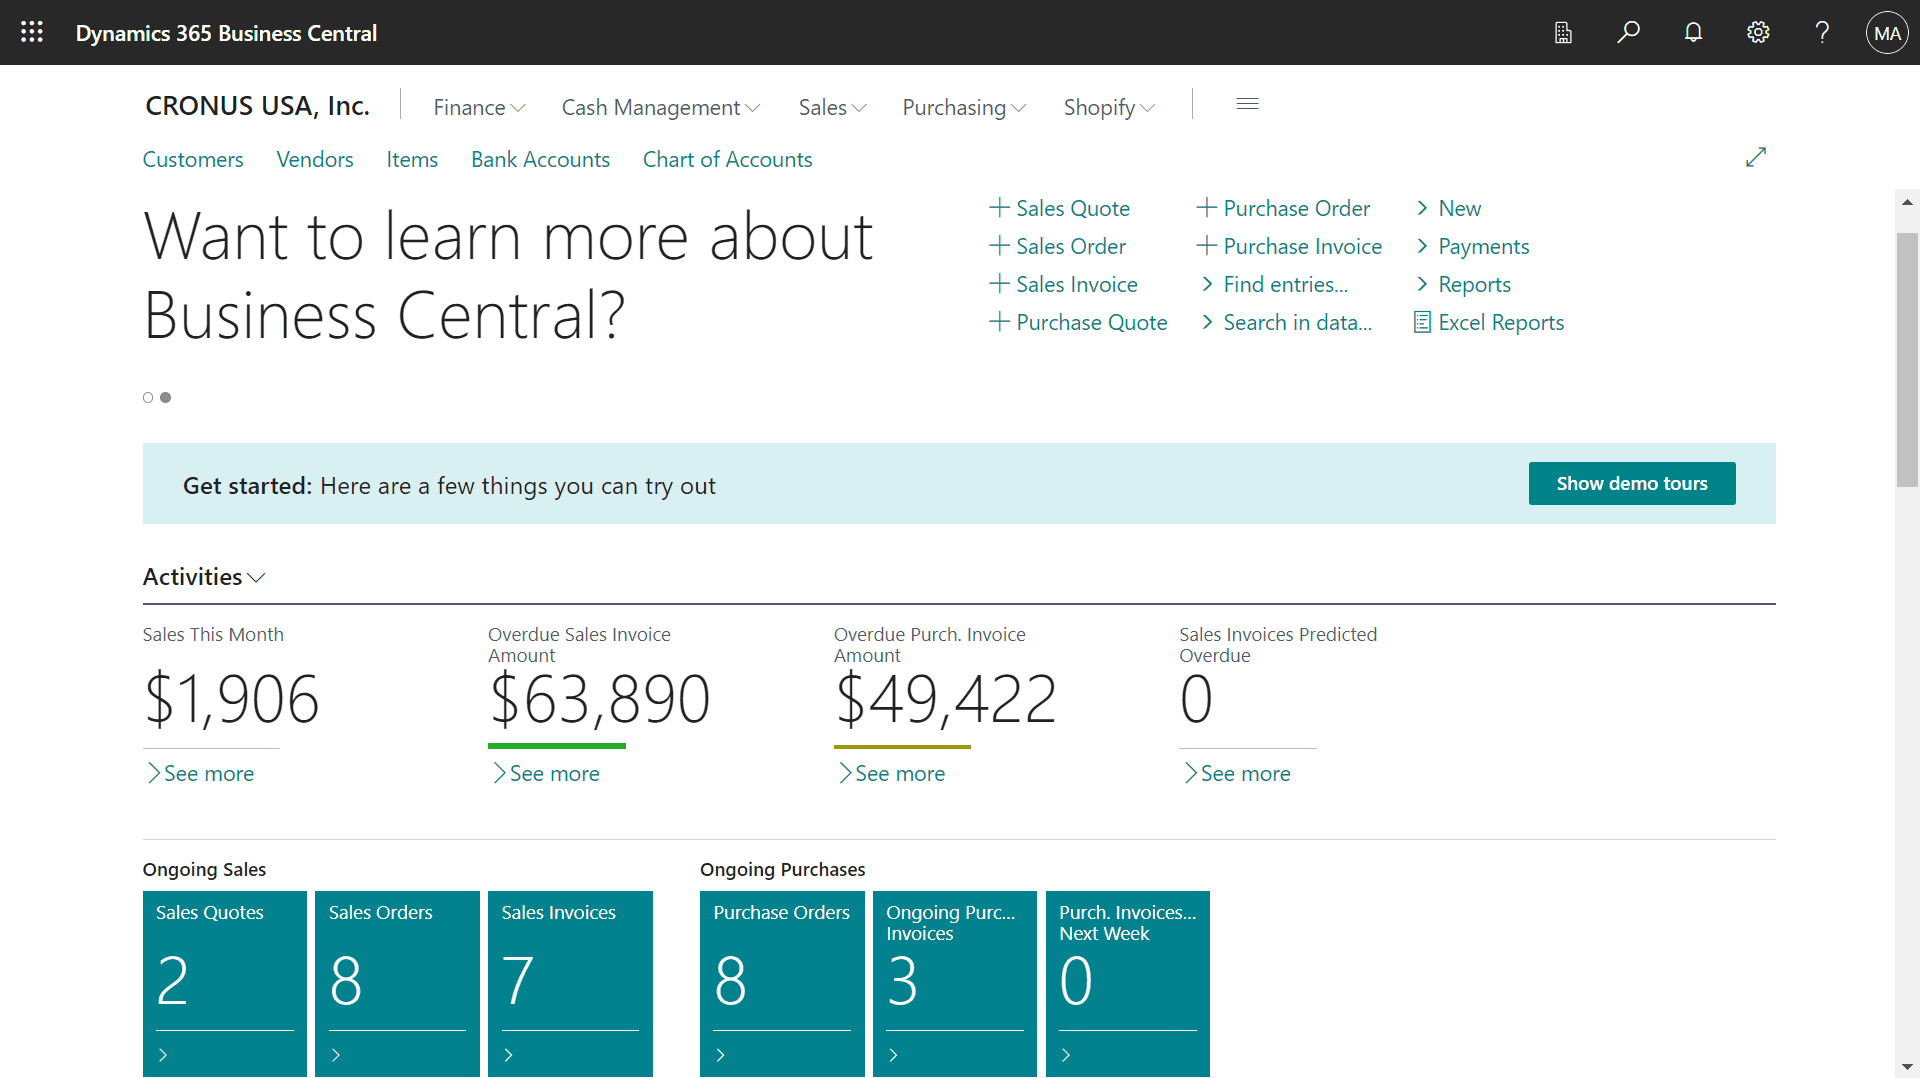Click the vertical scrollbar thumb

pyautogui.click(x=1907, y=360)
